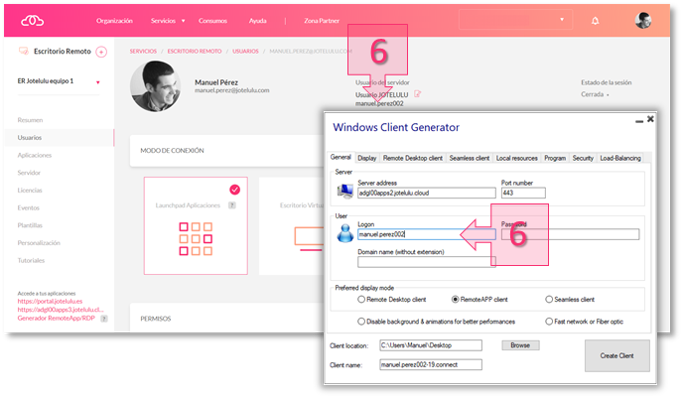Click the server computer icon in generator

tap(345, 191)
